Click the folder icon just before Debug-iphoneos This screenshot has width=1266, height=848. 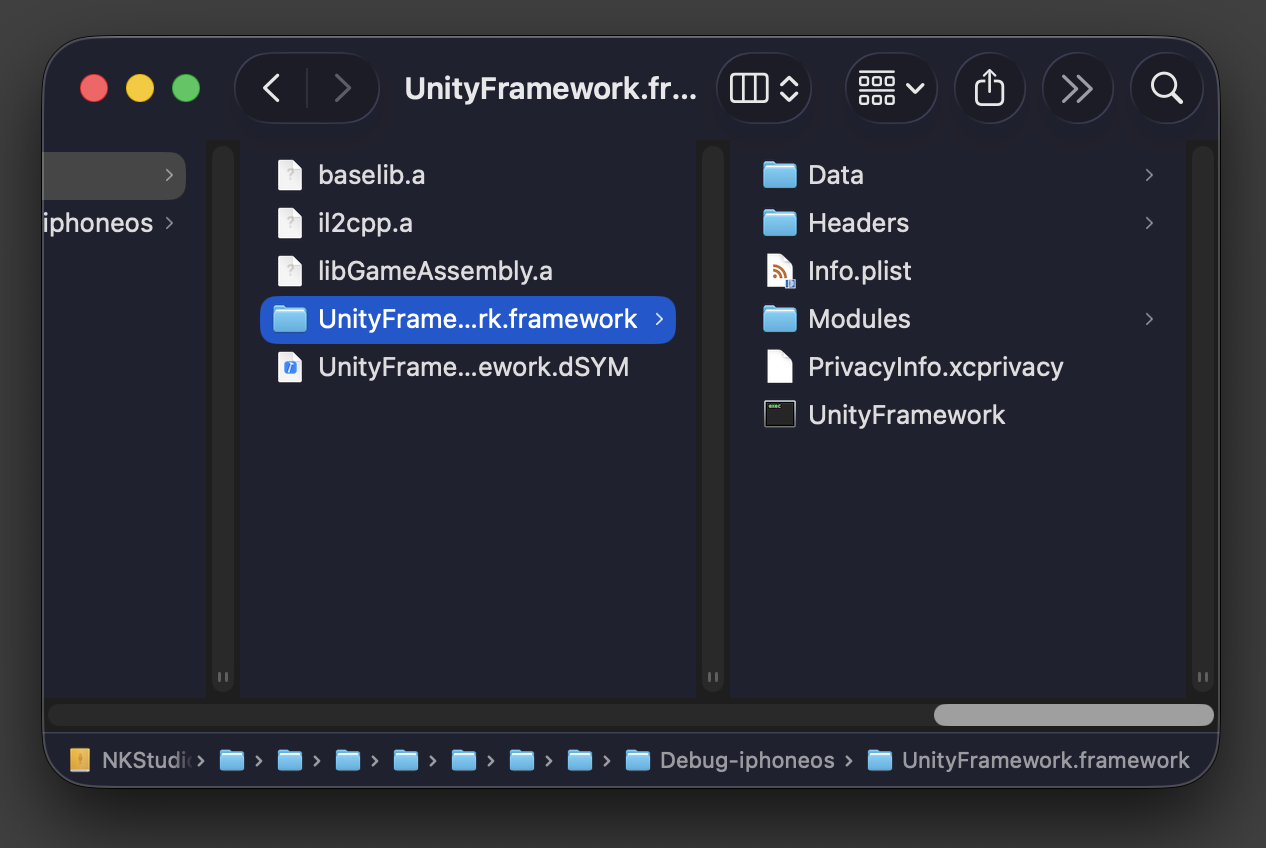point(580,760)
